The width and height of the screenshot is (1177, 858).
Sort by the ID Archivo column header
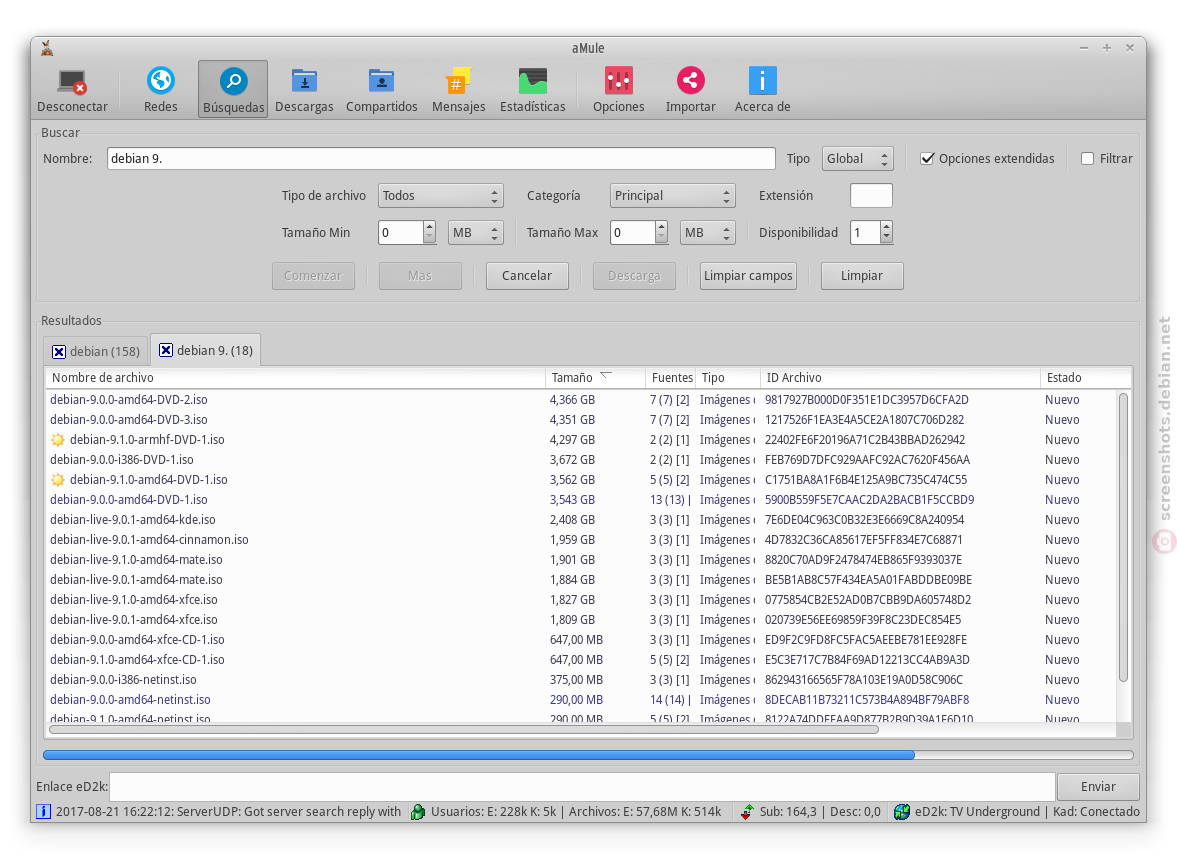[900, 378]
